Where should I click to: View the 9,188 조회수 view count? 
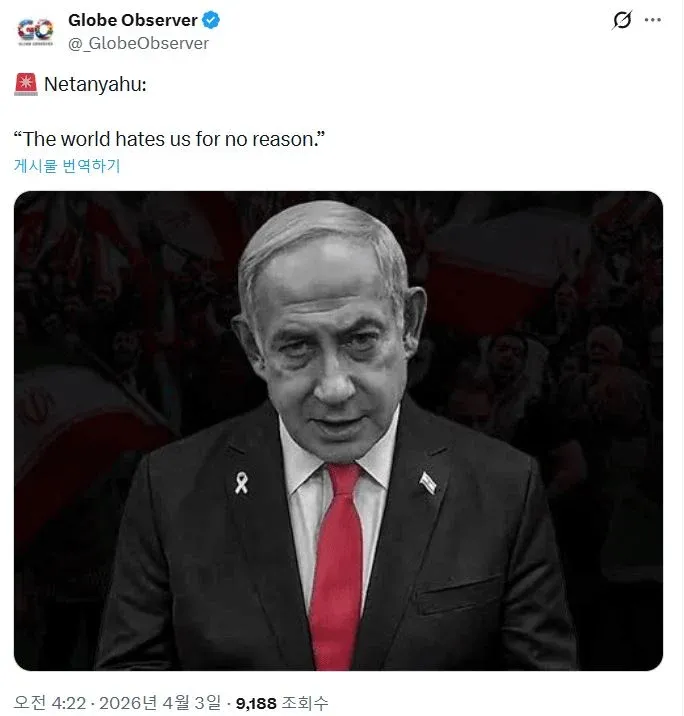point(282,703)
